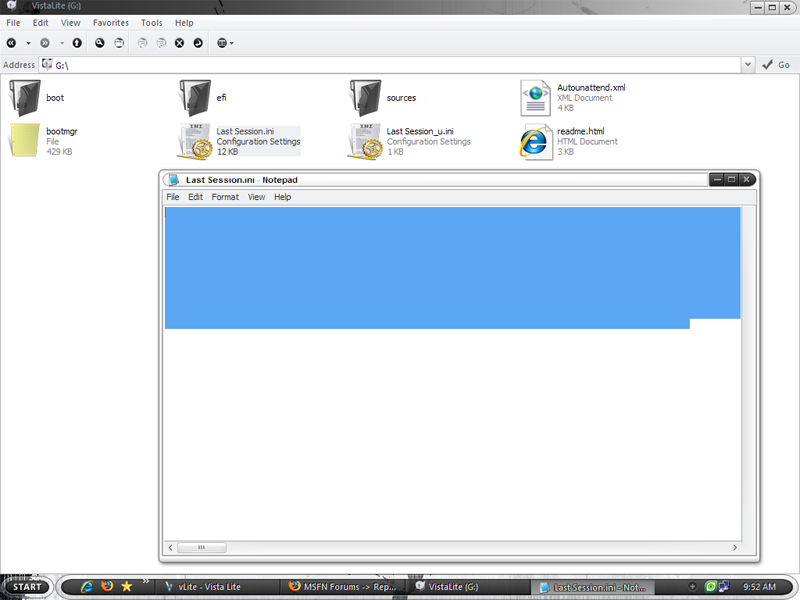The height and width of the screenshot is (600, 800).
Task: Select the Last Session_u.ini file
Action: coord(409,141)
